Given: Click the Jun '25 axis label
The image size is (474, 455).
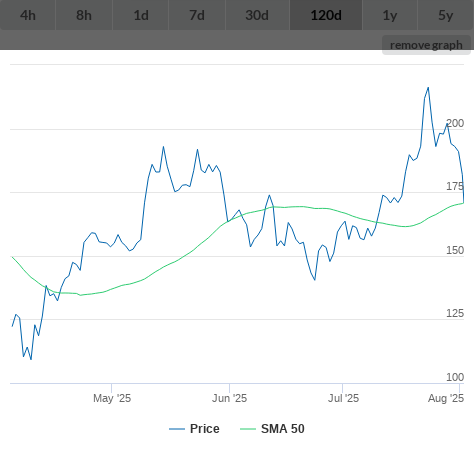Looking at the screenshot, I should click(229, 398).
